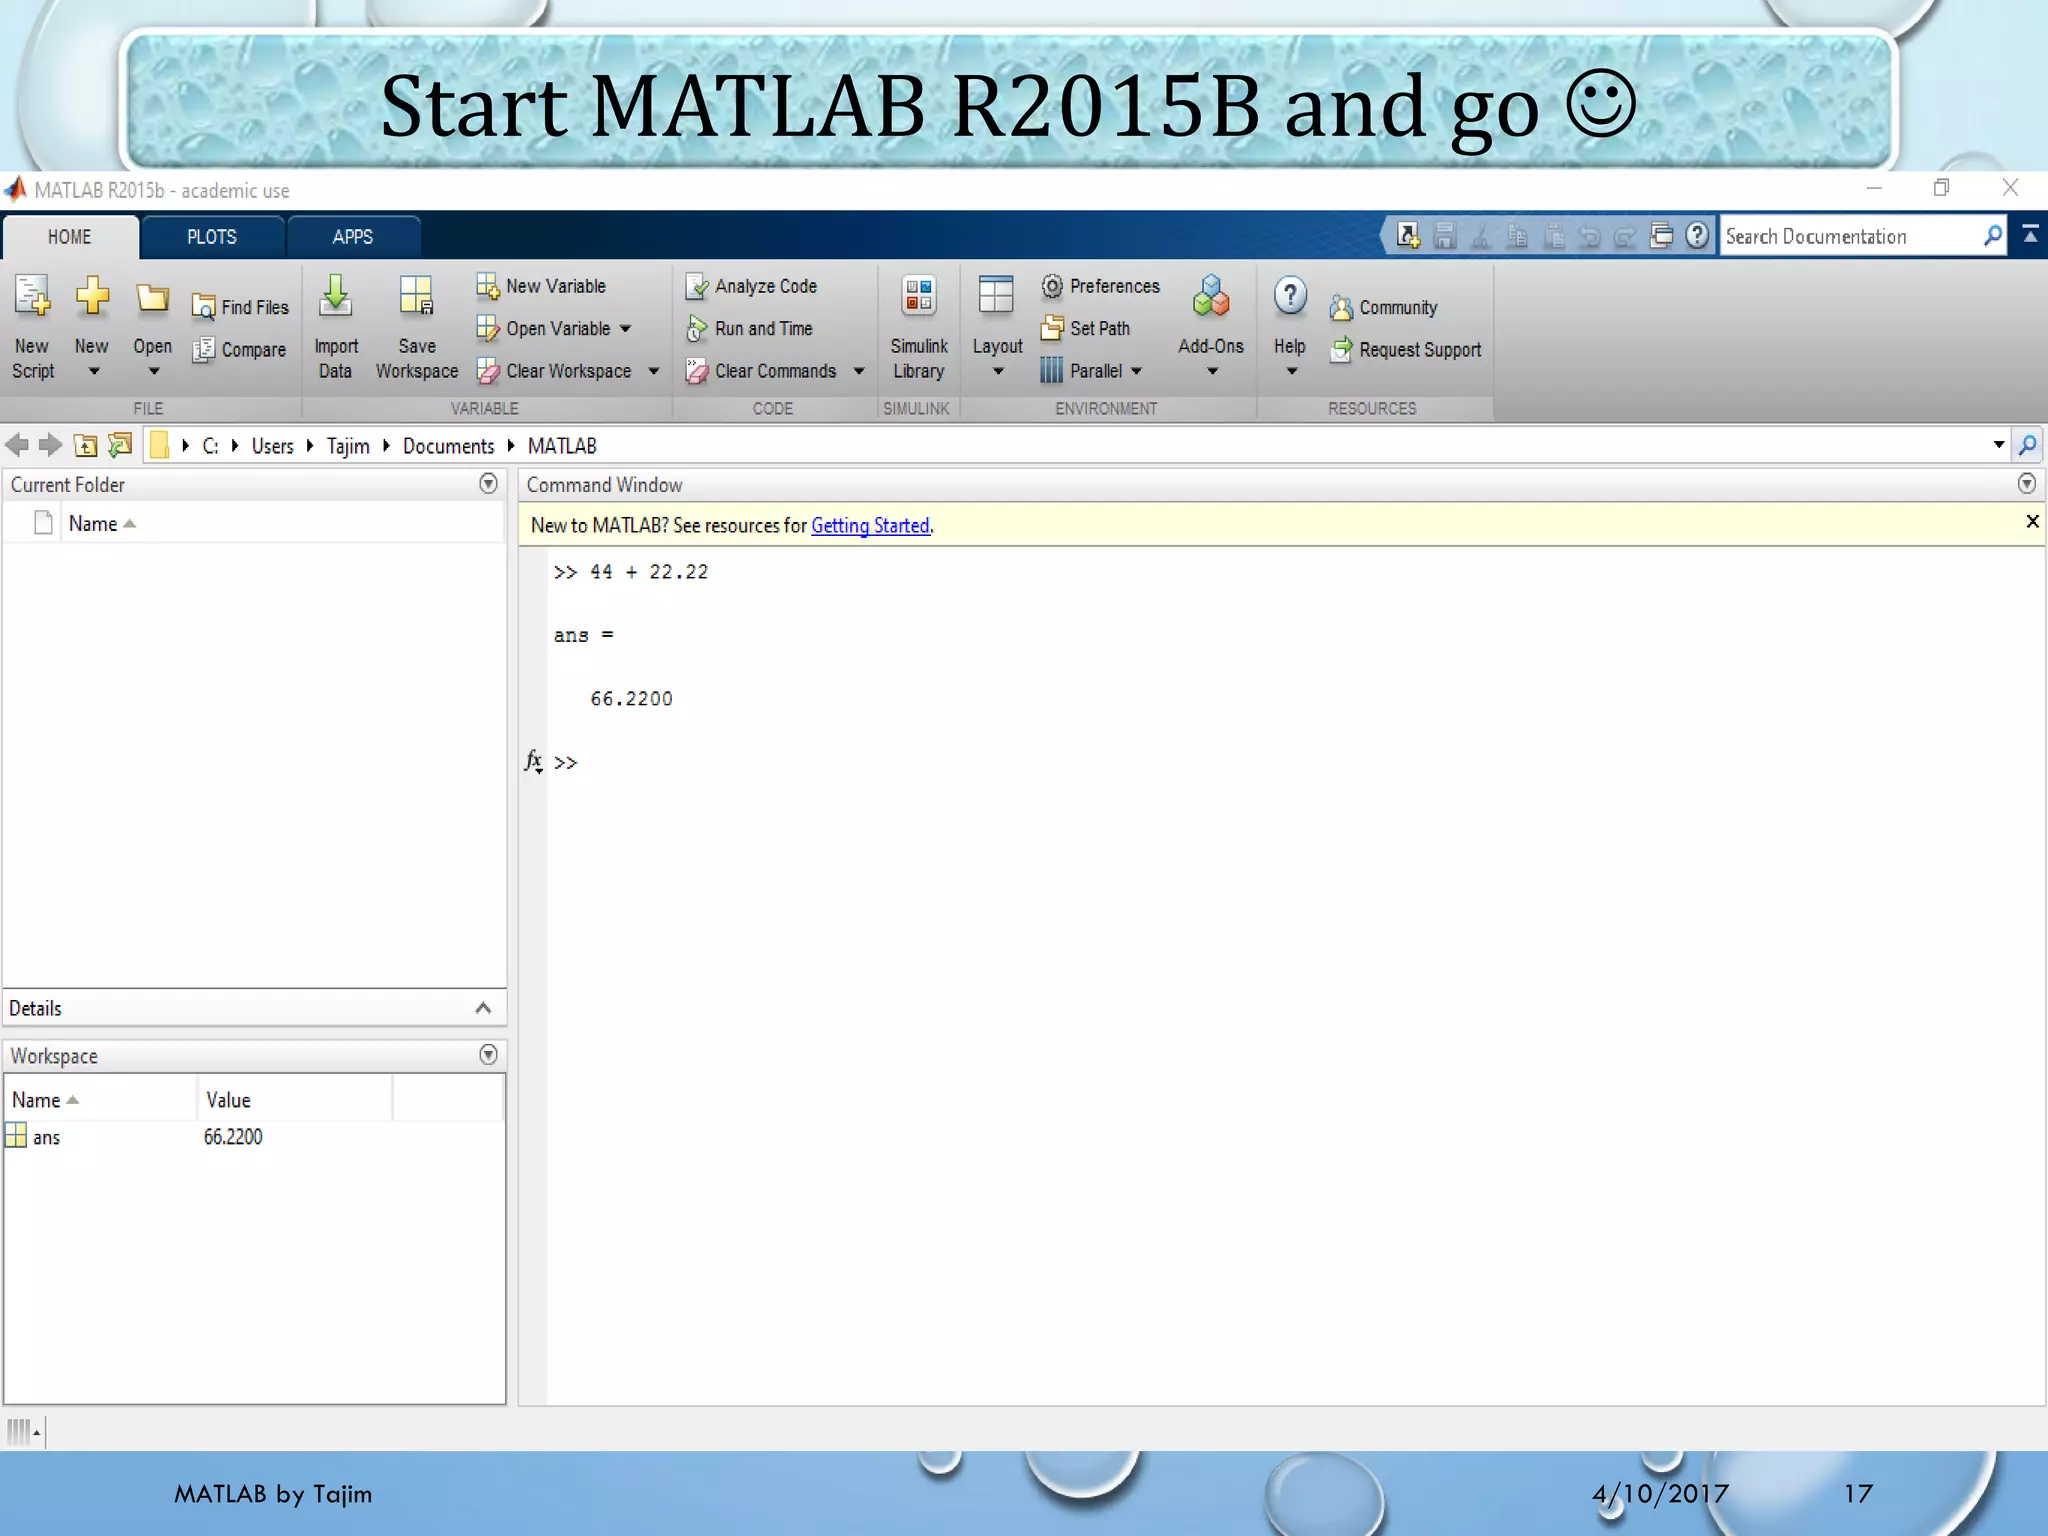Click Request Support
This screenshot has width=2048, height=1536.
coord(1406,349)
